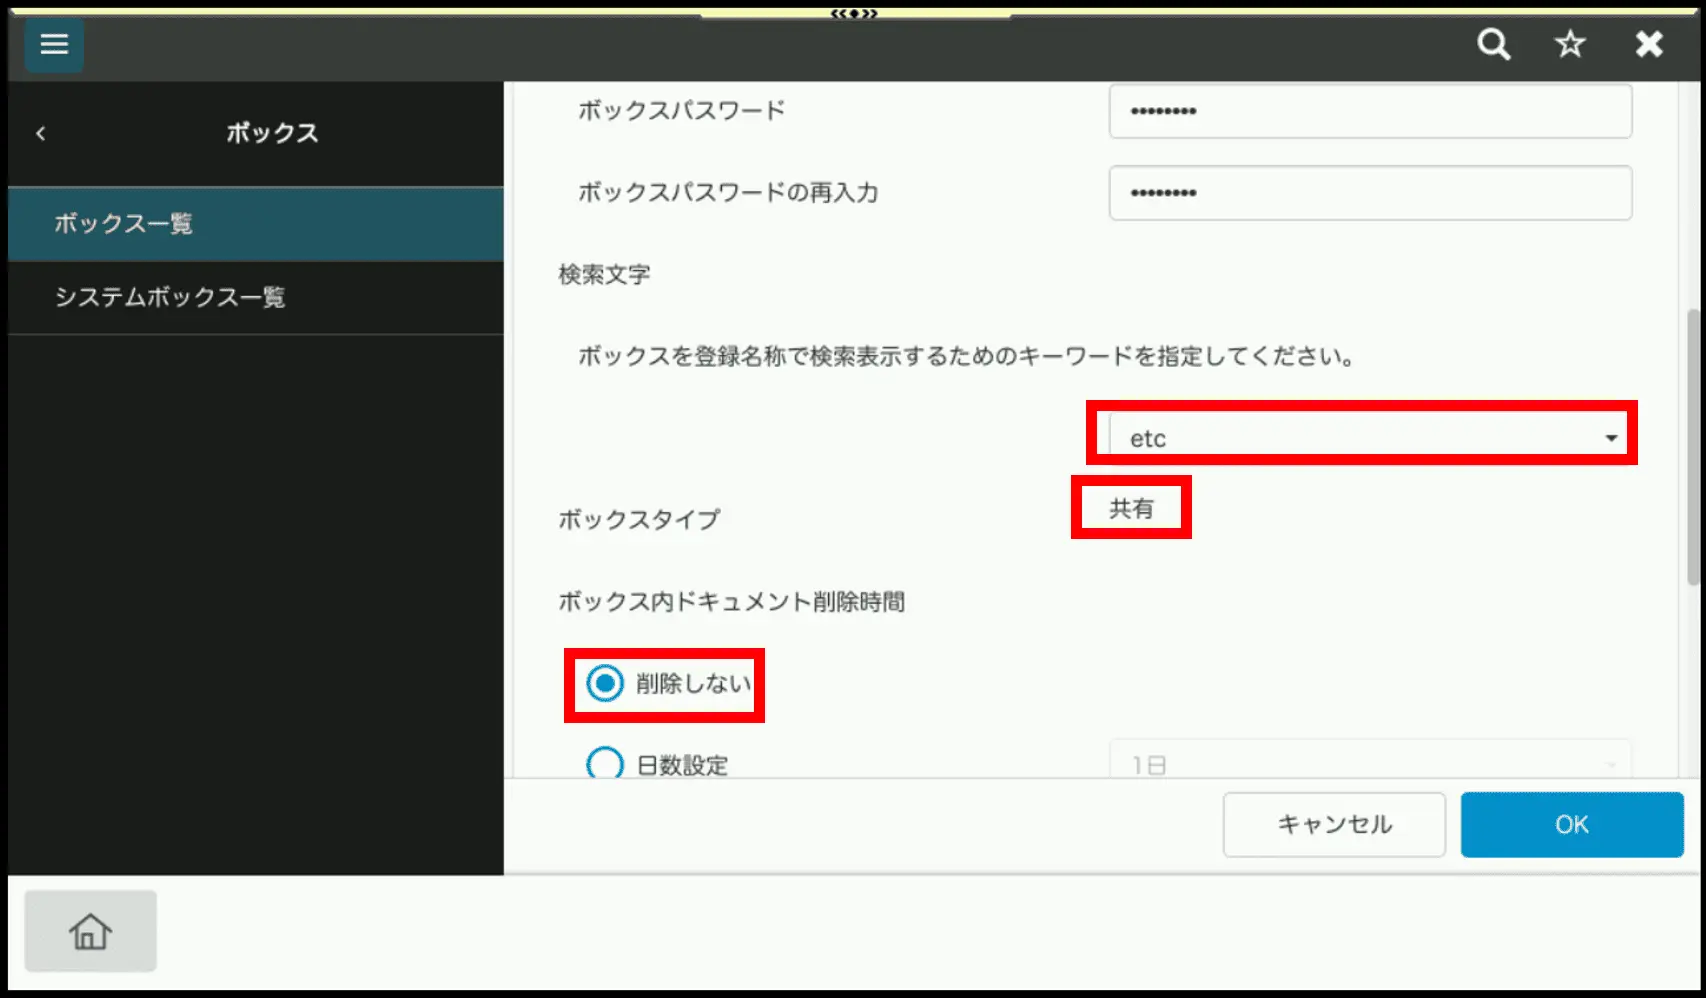Confirm with the OK button
This screenshot has height=998, width=1706.
click(1571, 824)
